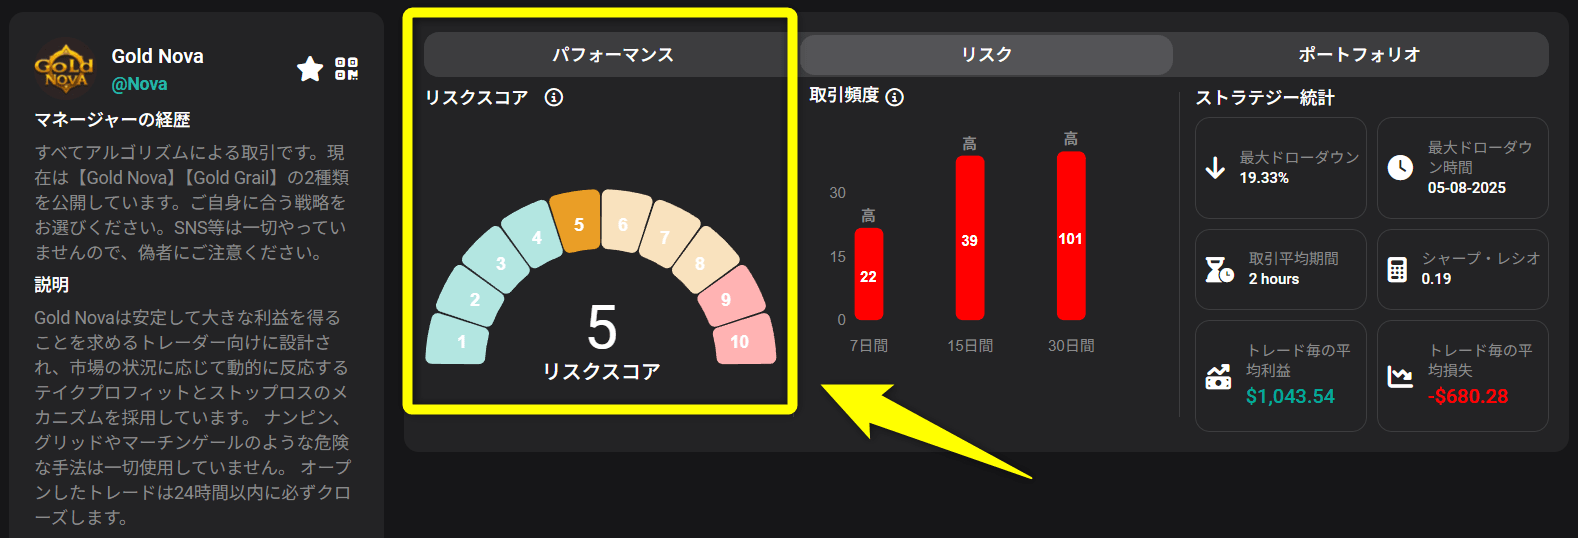Screen dimensions: 1578x538
Task: Click the trading frequency info icon
Action: point(895,97)
